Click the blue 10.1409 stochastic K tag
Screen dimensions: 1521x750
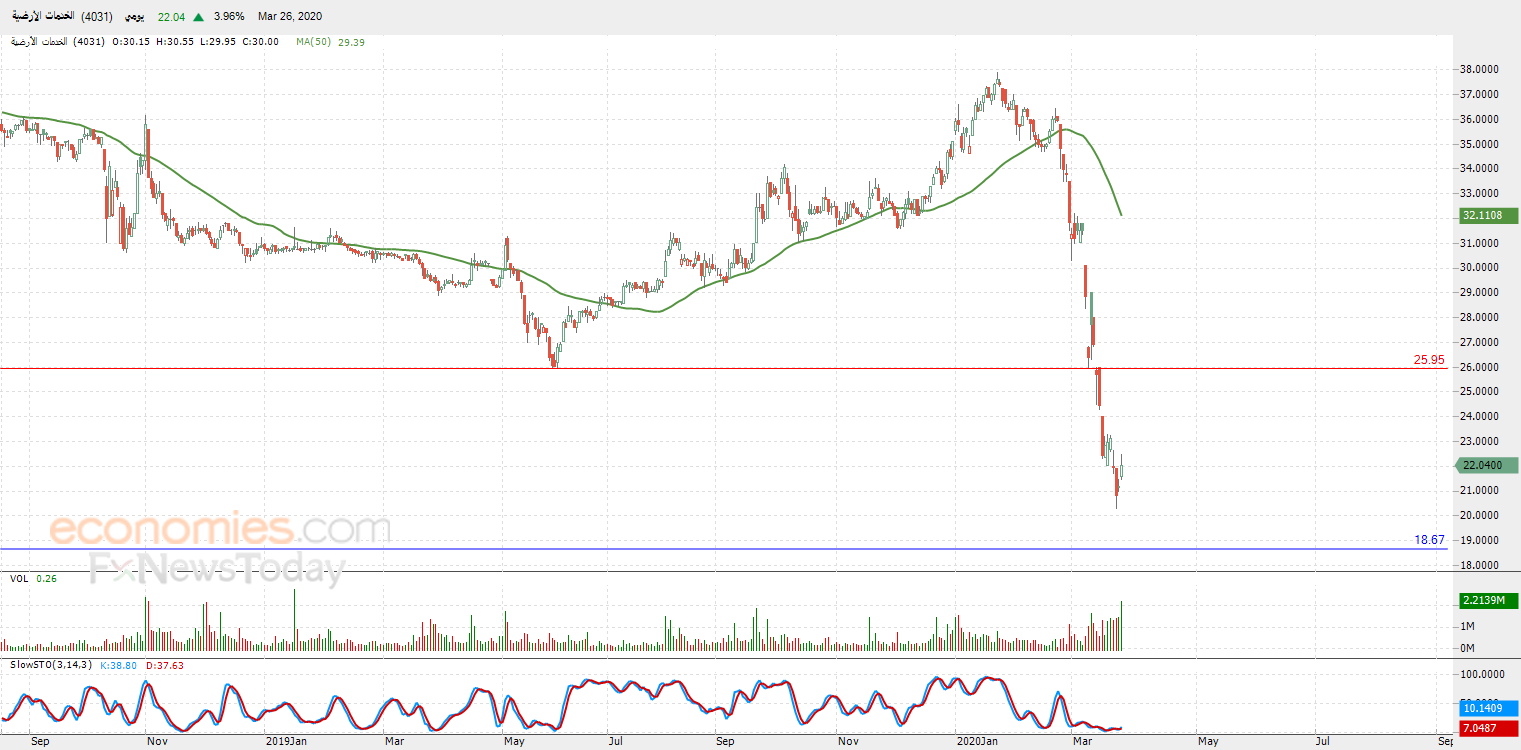click(x=1489, y=709)
